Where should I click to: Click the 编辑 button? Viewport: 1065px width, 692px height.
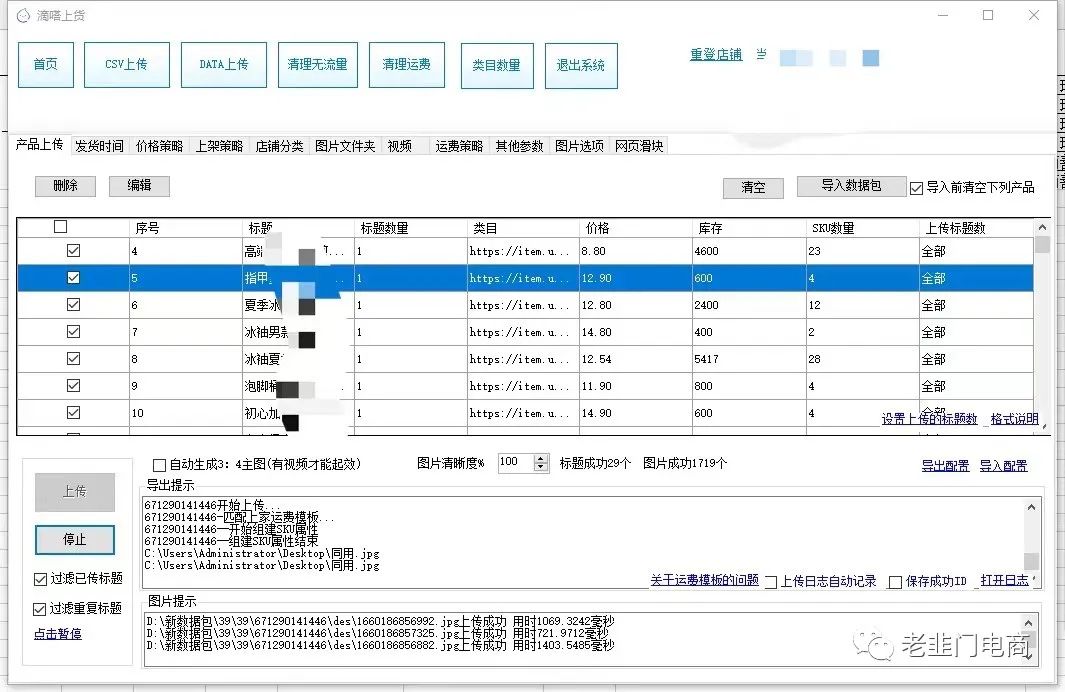[139, 186]
